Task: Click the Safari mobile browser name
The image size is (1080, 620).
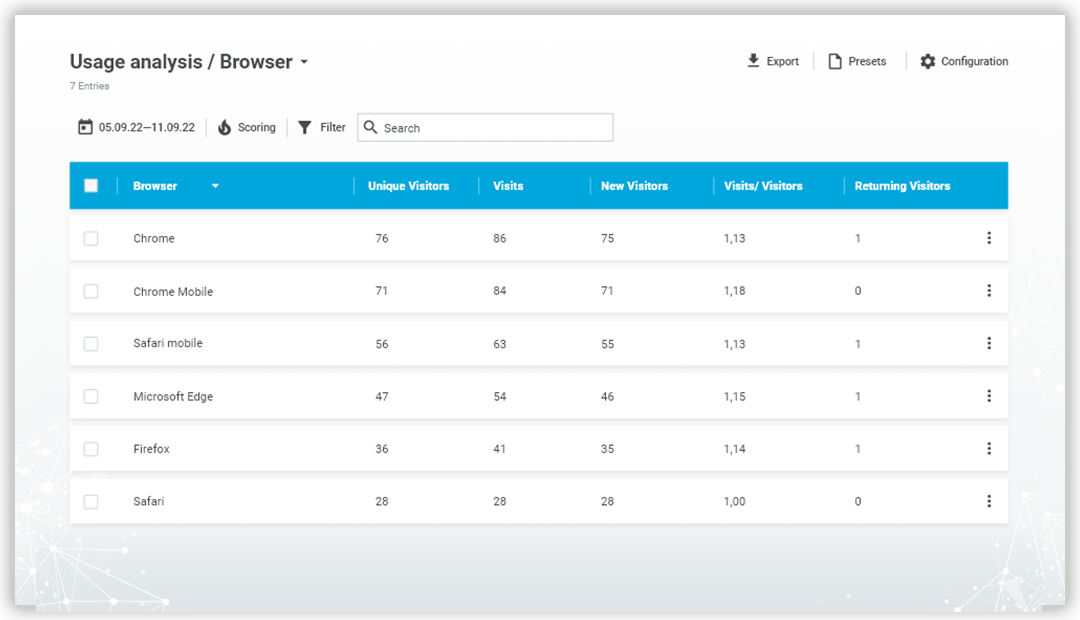Action: click(x=168, y=343)
